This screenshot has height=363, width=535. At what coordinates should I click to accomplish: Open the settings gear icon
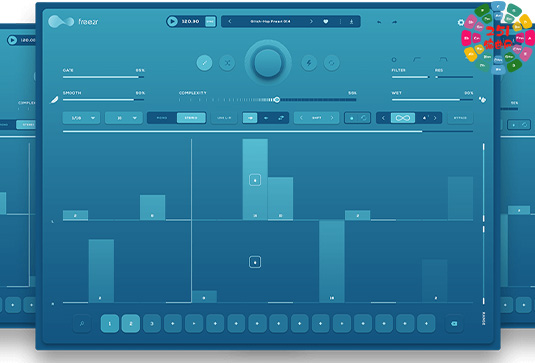point(461,23)
